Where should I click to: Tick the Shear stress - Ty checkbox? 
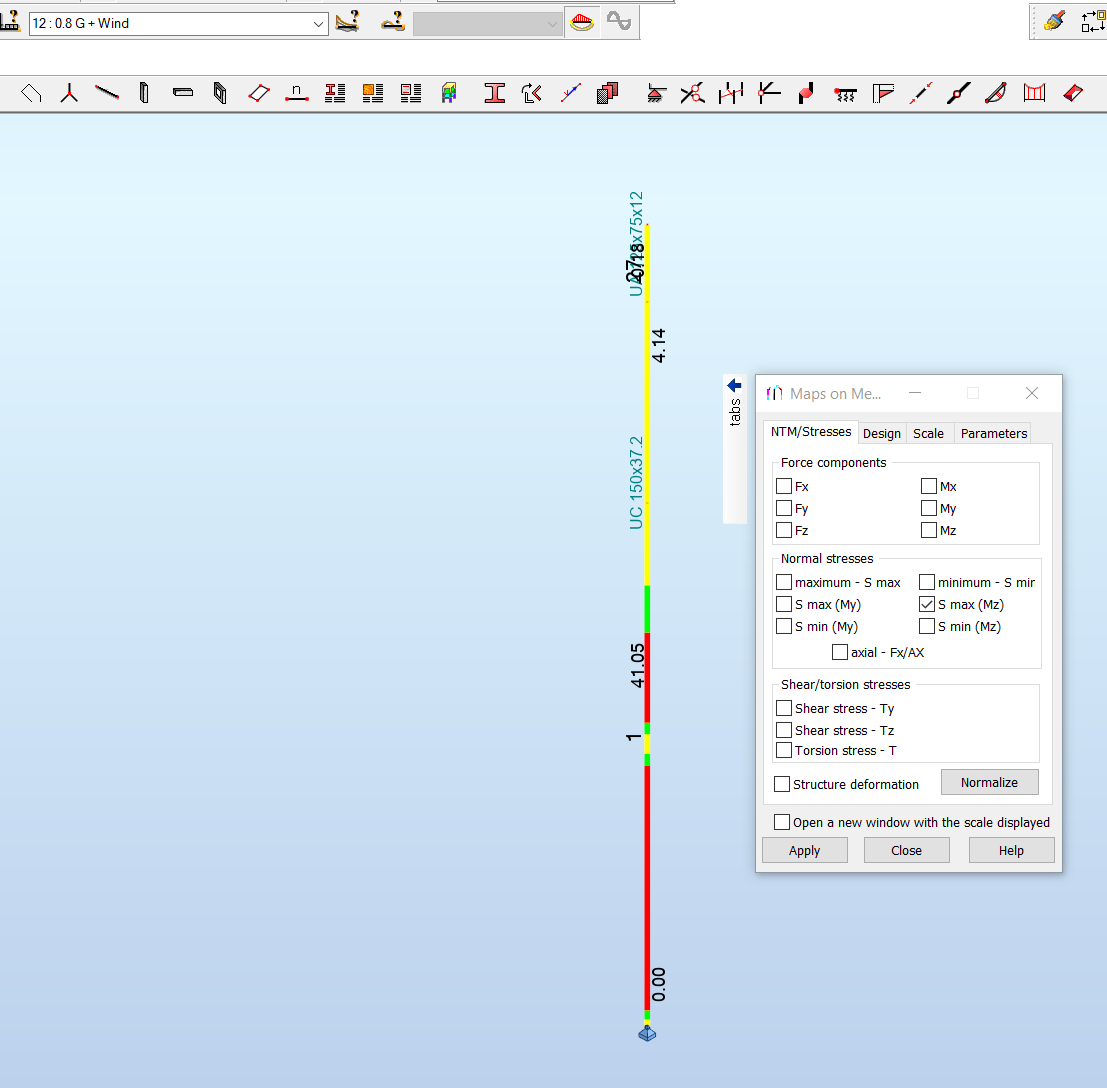(x=784, y=709)
